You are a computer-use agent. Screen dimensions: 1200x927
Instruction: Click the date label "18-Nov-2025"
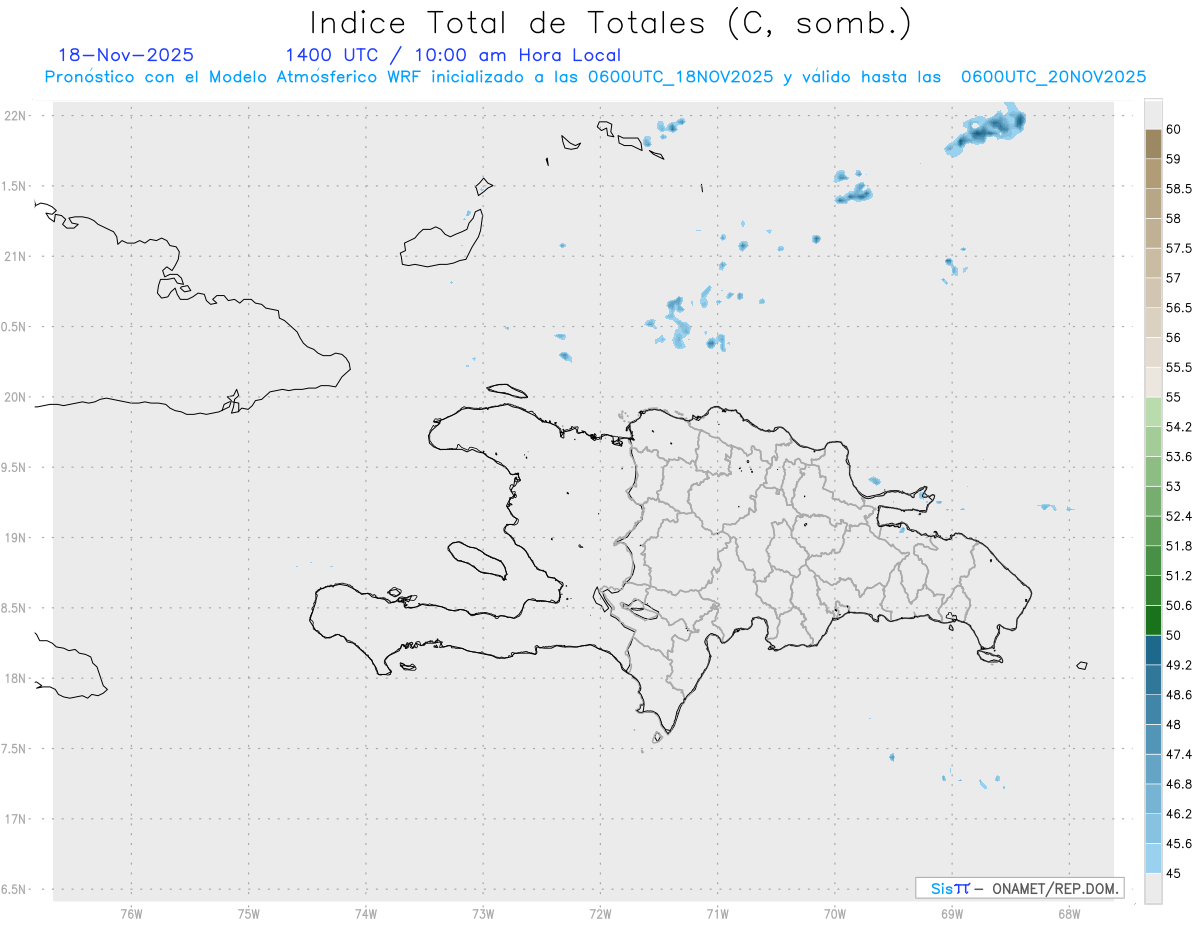[126, 55]
